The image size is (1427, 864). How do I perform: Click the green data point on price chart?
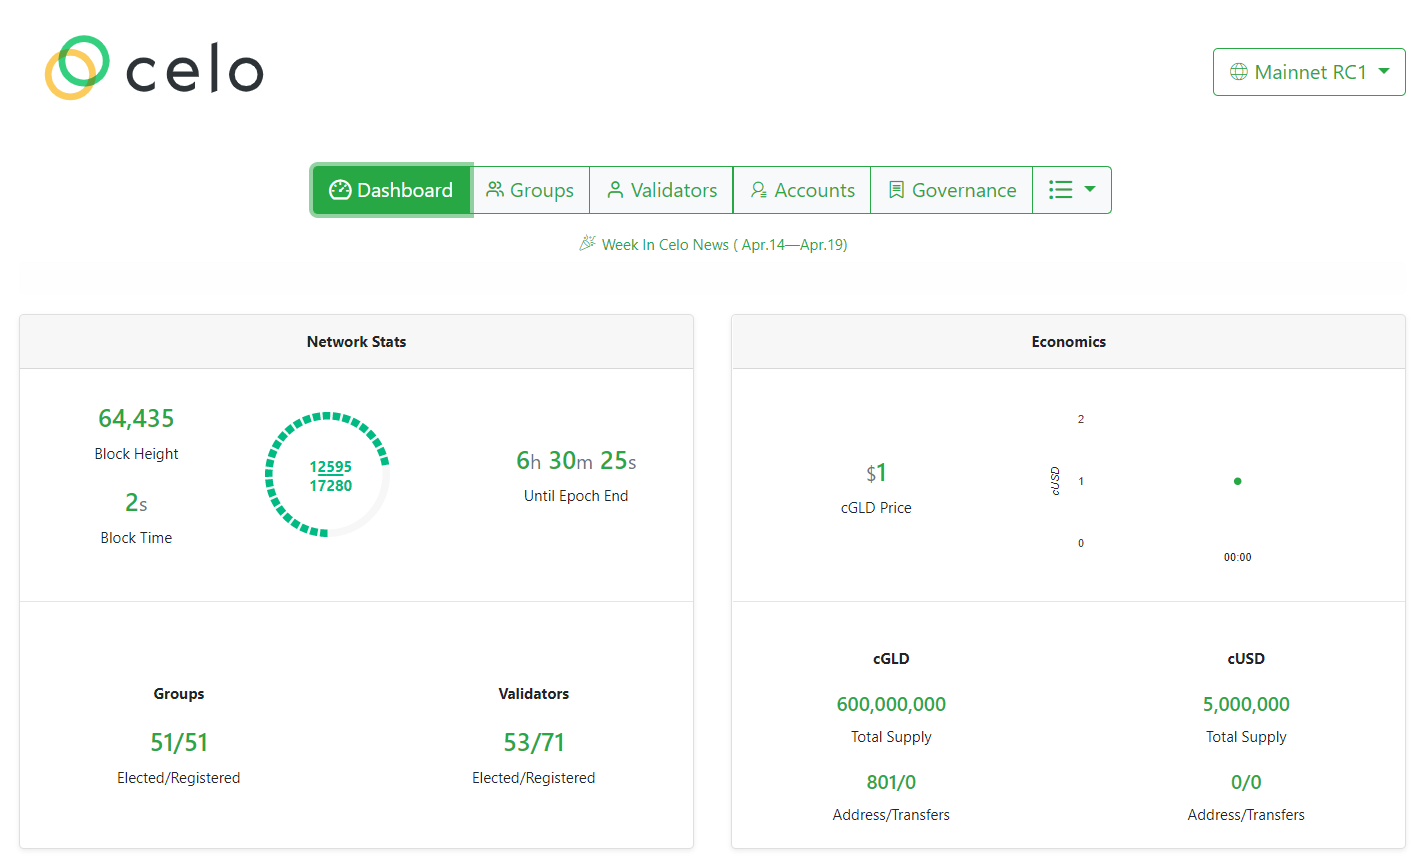click(x=1237, y=481)
